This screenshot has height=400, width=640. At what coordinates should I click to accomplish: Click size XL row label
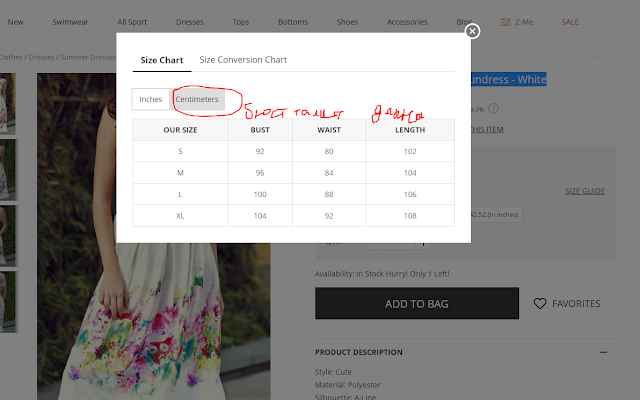tap(180, 216)
